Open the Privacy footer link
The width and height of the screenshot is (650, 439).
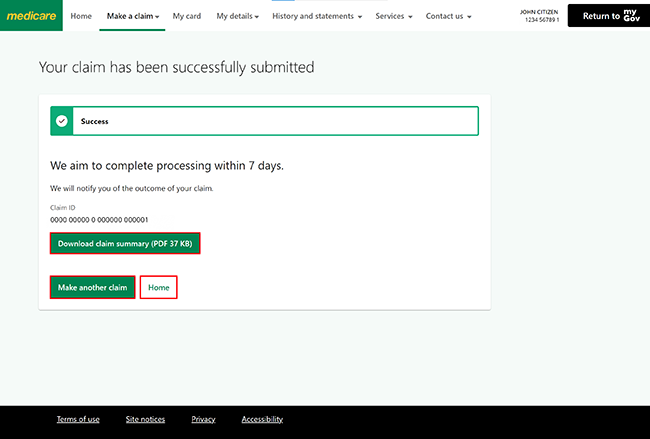[203, 419]
